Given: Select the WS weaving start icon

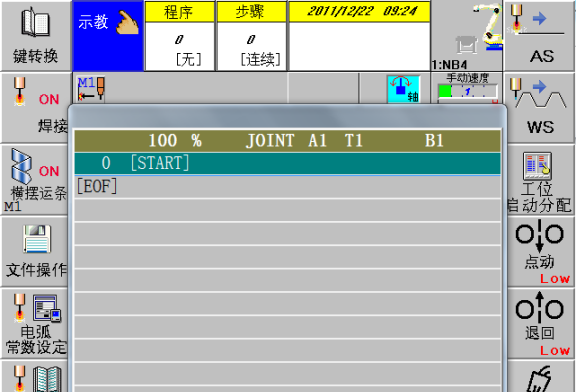Looking at the screenshot, I should (x=539, y=107).
